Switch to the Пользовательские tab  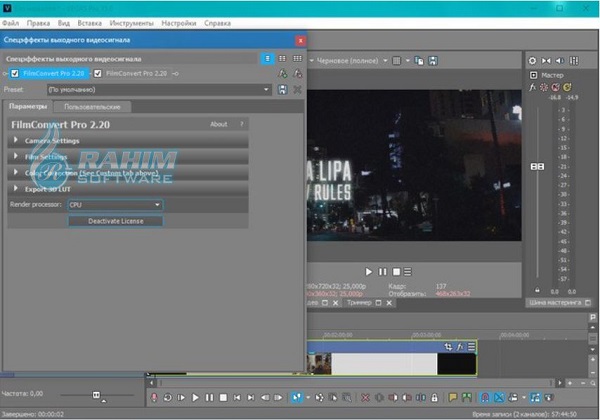92,106
